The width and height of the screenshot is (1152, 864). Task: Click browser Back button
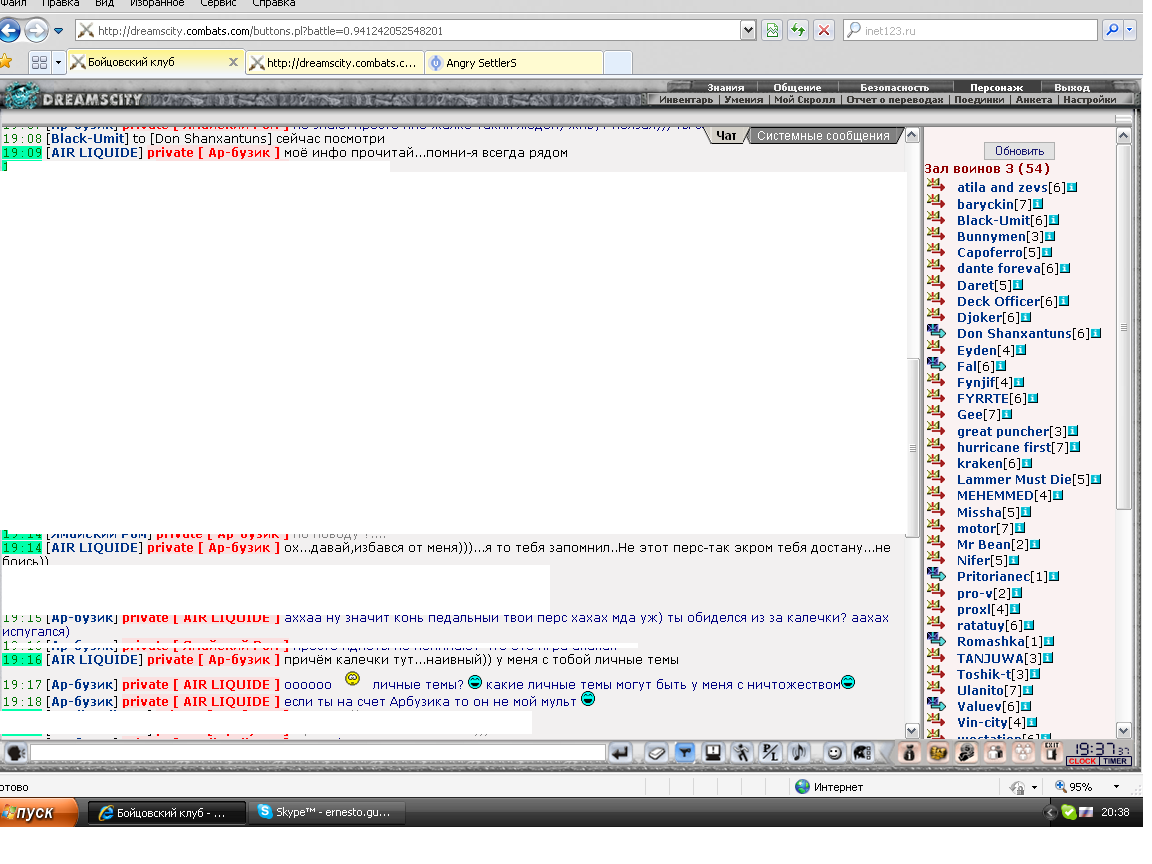(10, 31)
